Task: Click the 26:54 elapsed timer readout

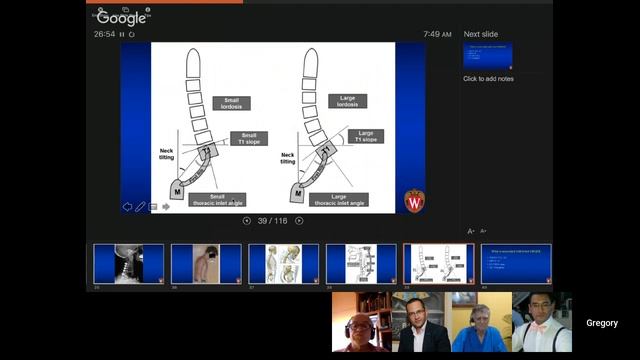Action: [104, 34]
